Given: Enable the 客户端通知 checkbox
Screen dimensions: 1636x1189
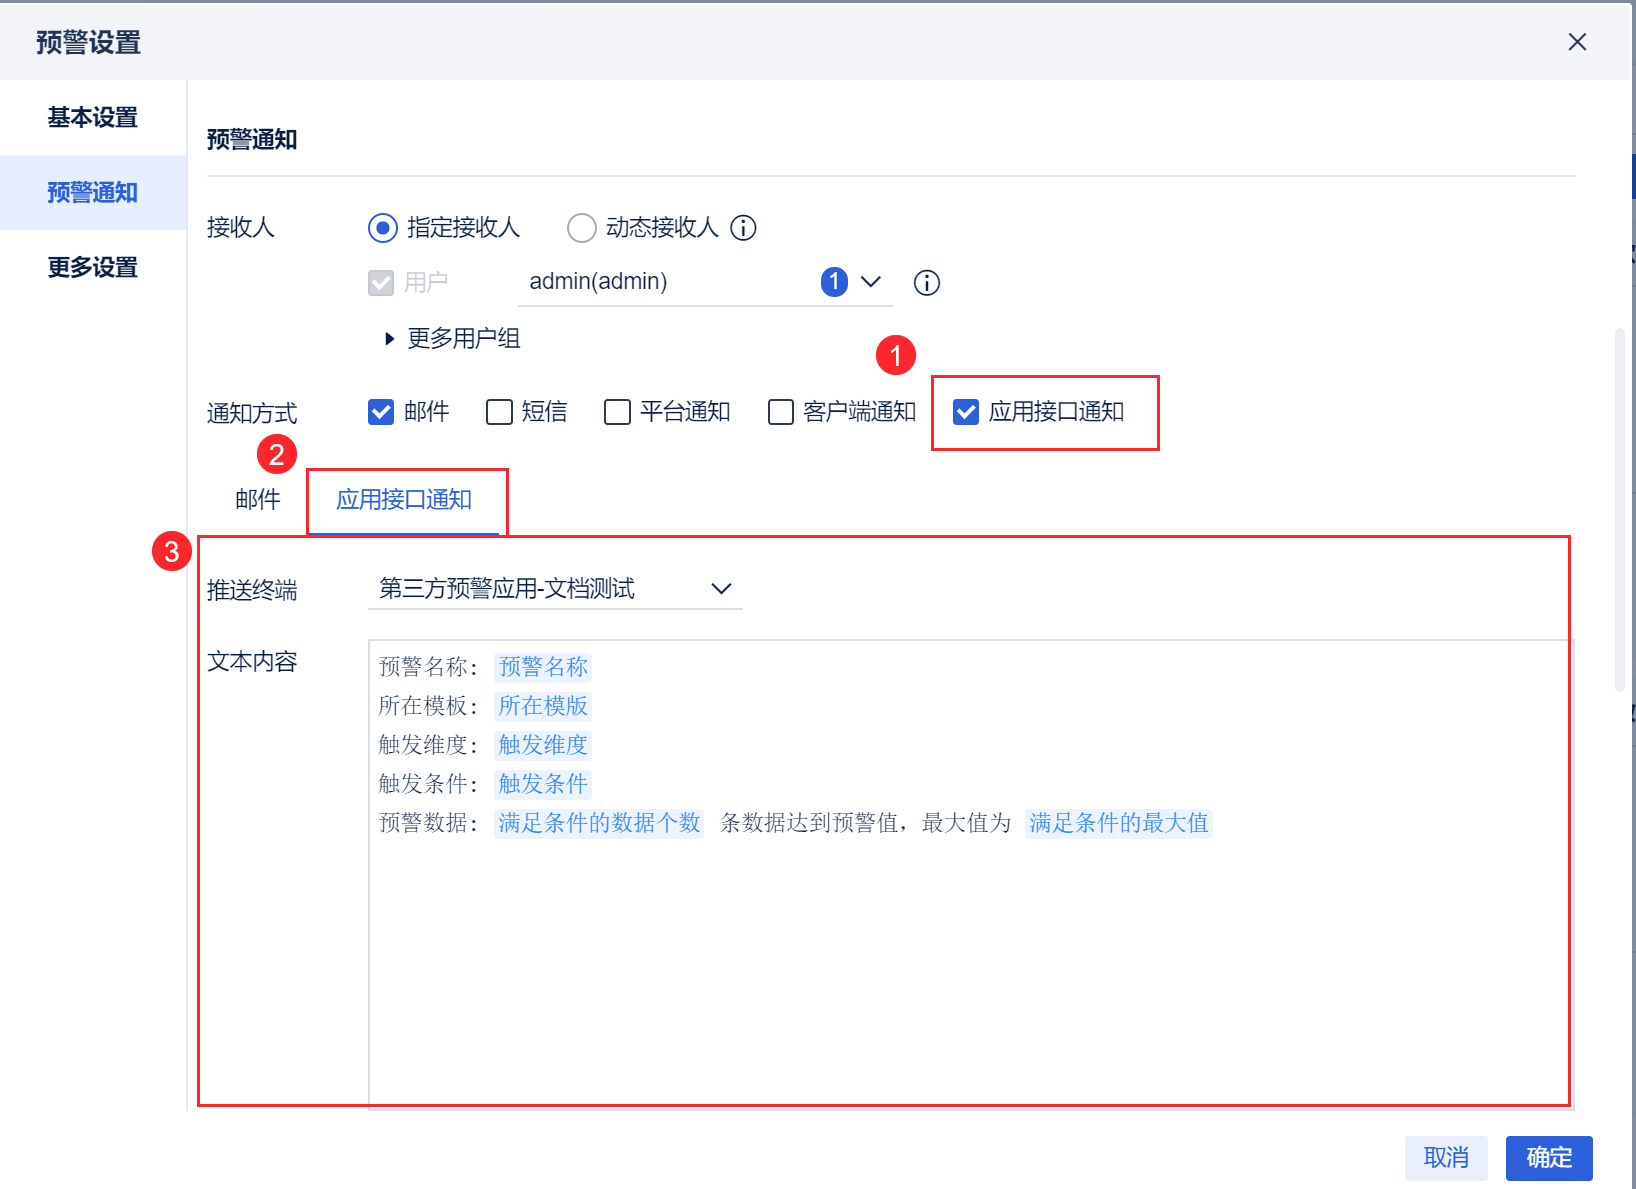Looking at the screenshot, I should [x=781, y=412].
